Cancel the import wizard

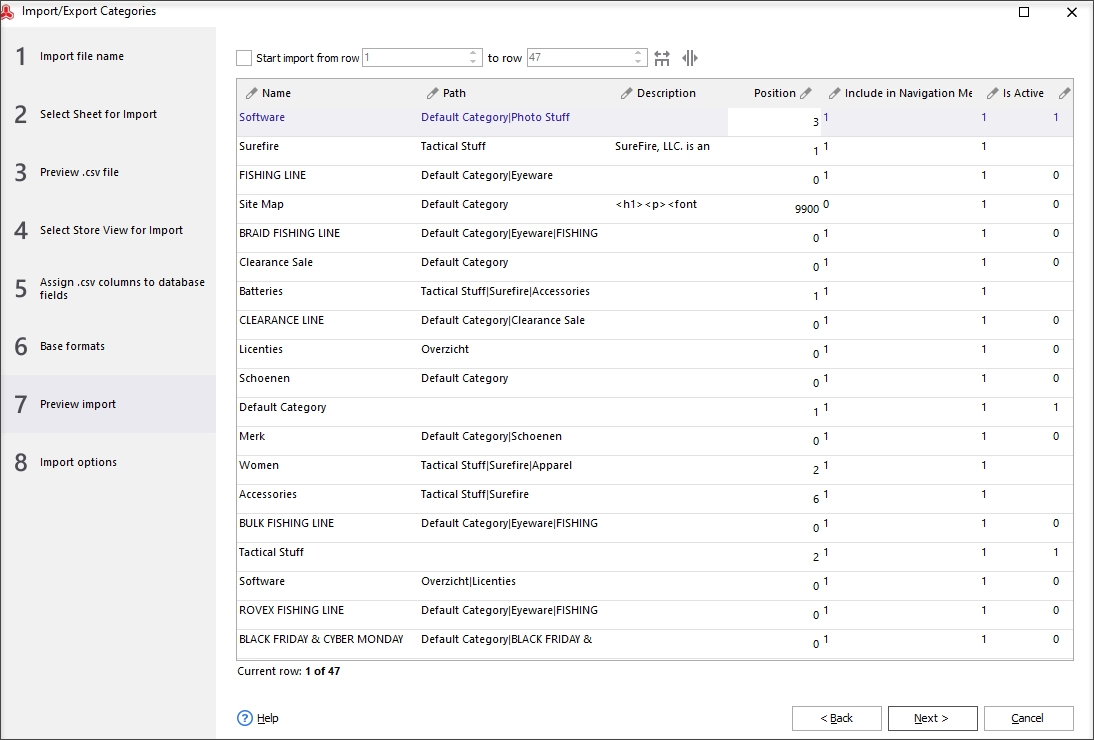point(1028,718)
